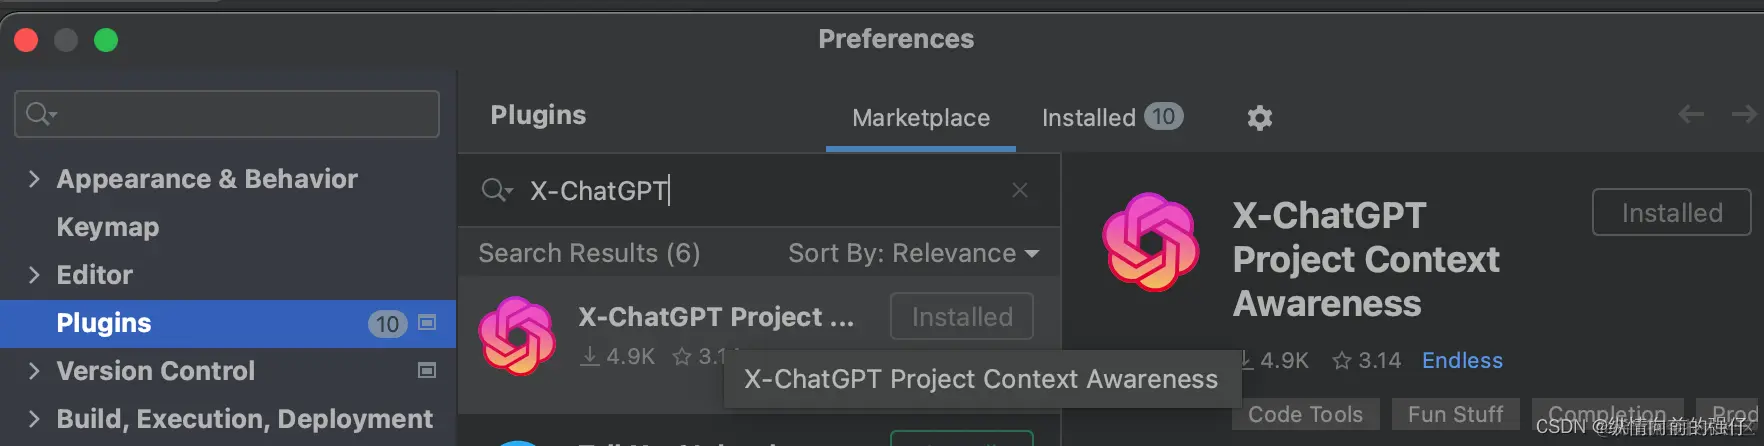Clear the plugin search text
The image size is (1764, 446).
(1020, 190)
